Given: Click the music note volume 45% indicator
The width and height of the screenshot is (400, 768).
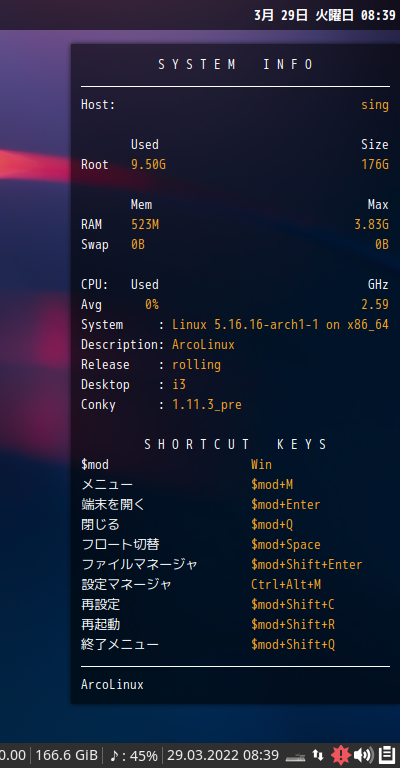Looking at the screenshot, I should click(x=134, y=755).
